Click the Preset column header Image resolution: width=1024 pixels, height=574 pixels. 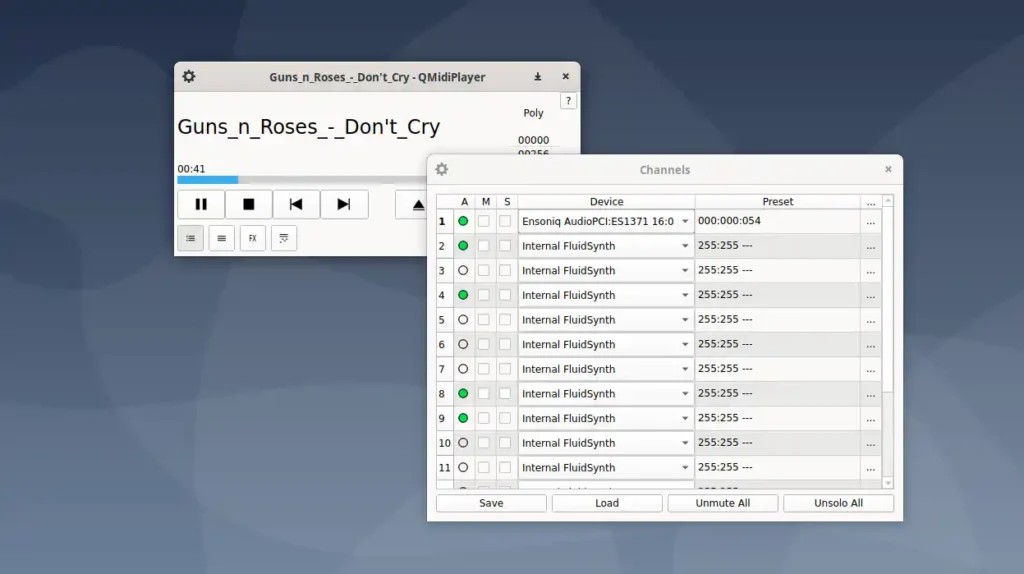pos(777,202)
